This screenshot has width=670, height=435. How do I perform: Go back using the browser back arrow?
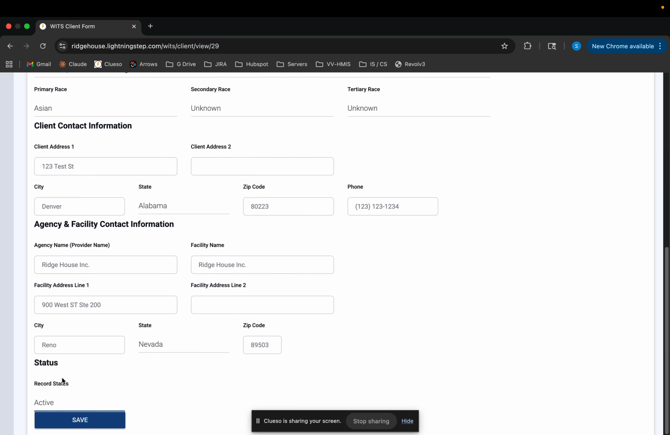click(10, 46)
